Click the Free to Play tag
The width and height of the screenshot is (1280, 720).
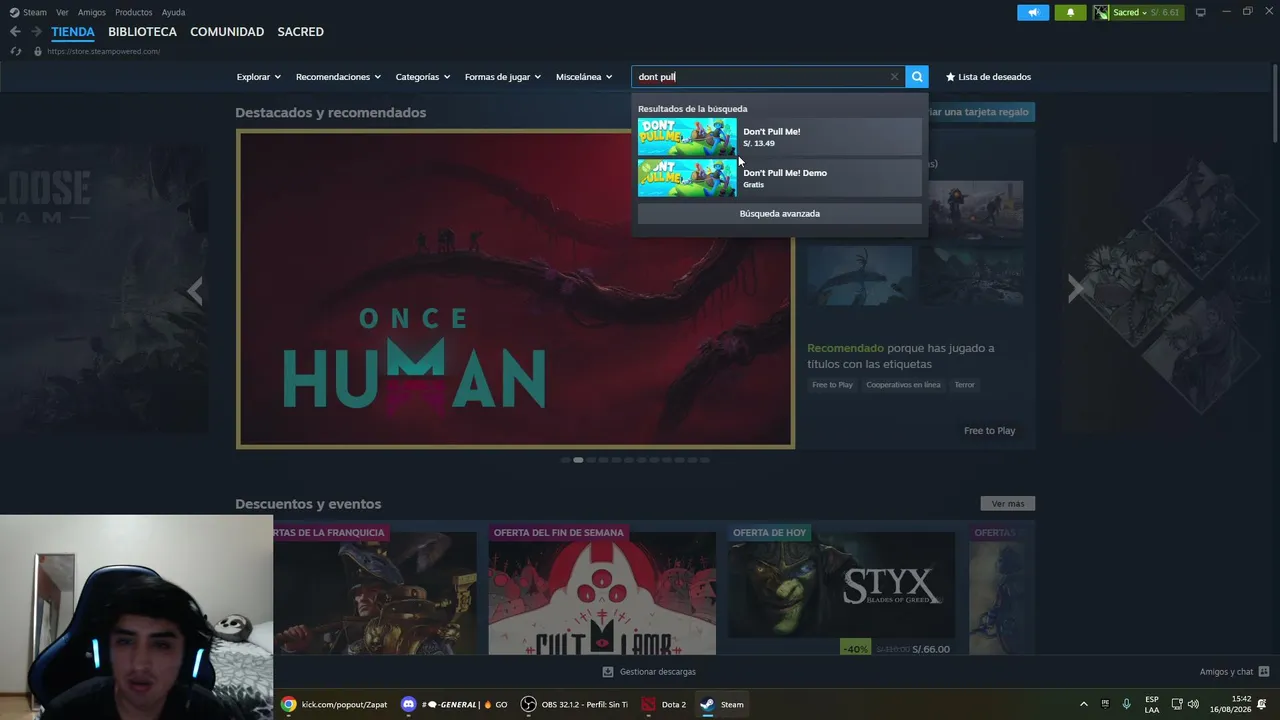pyautogui.click(x=832, y=385)
